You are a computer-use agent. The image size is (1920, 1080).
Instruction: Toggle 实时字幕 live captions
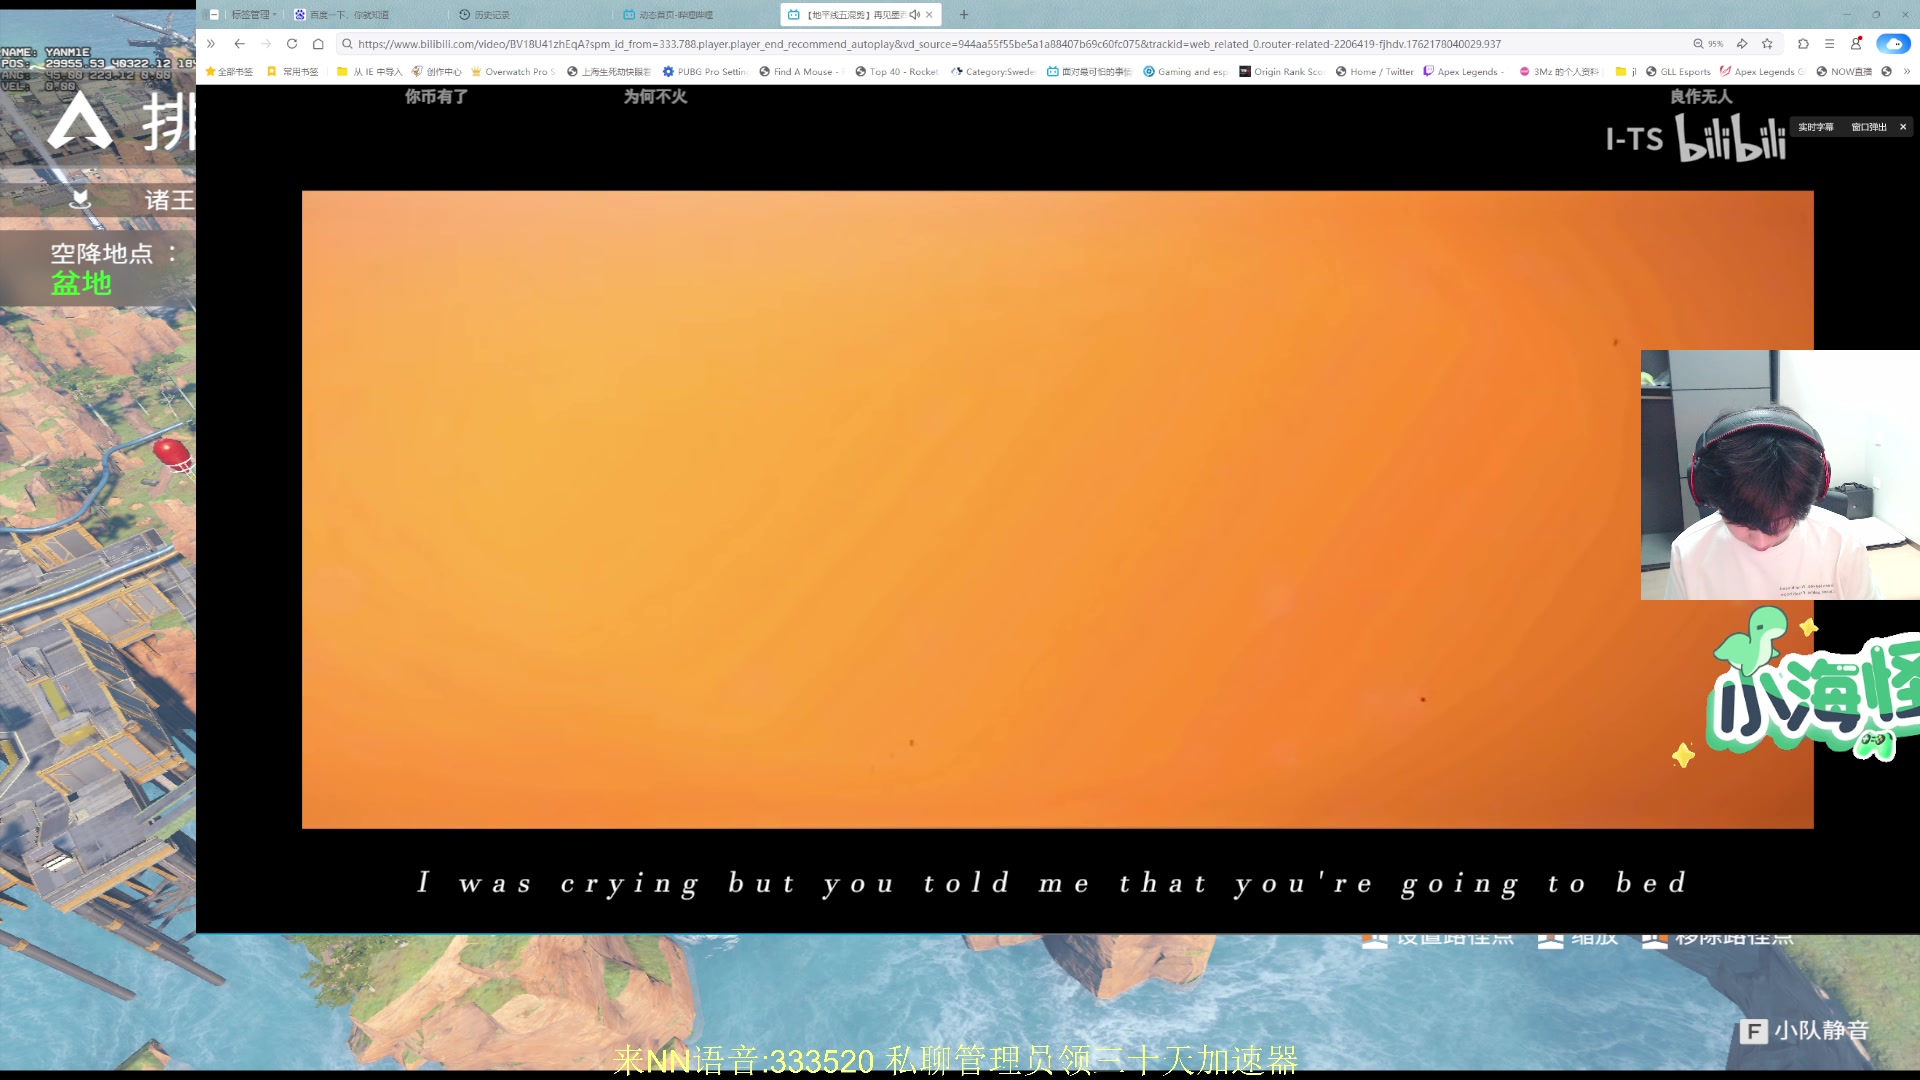click(1816, 127)
